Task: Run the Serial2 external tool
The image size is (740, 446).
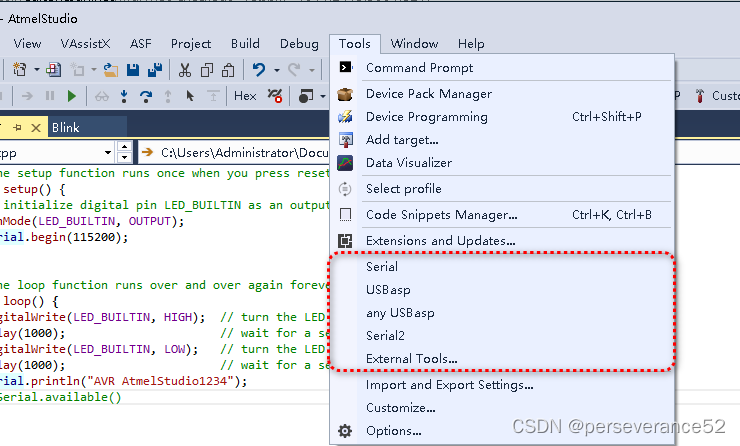Action: (503, 336)
